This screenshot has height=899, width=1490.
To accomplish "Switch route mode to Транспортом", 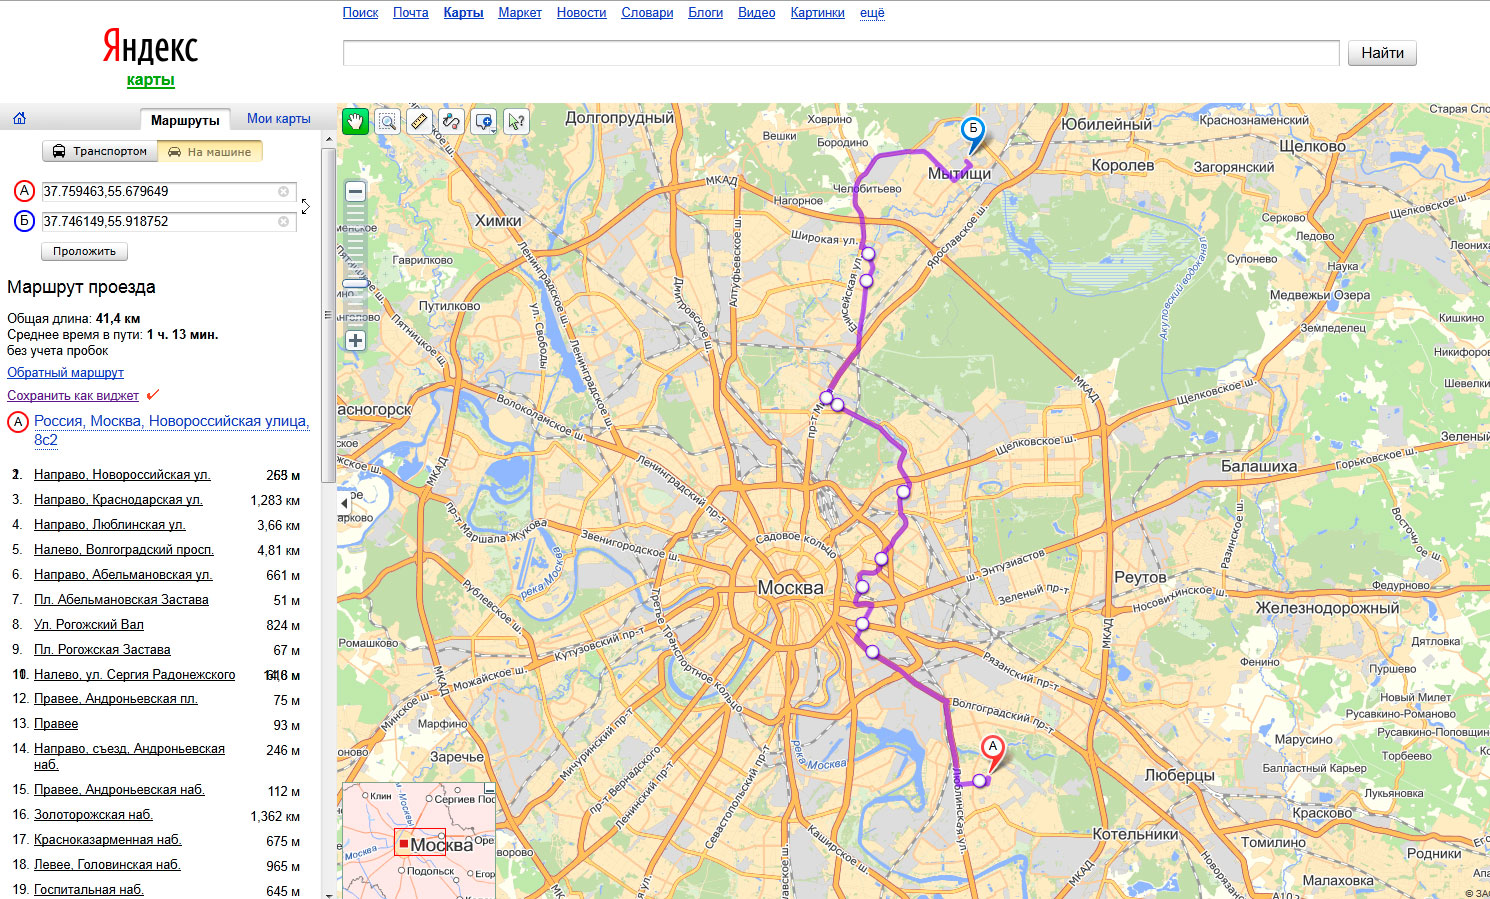I will [100, 151].
